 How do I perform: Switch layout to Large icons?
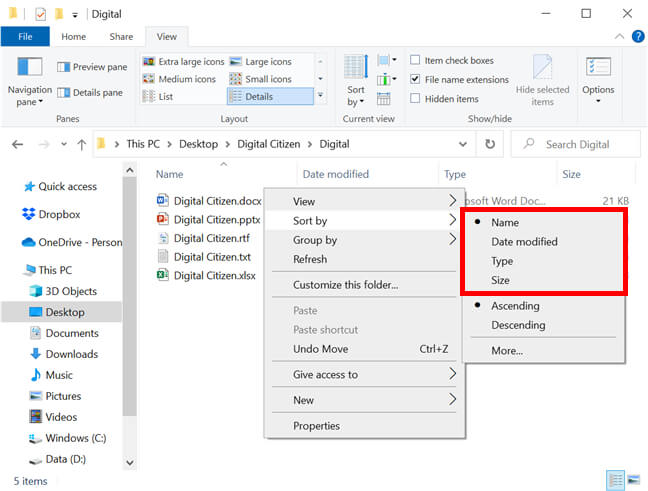tap(261, 62)
